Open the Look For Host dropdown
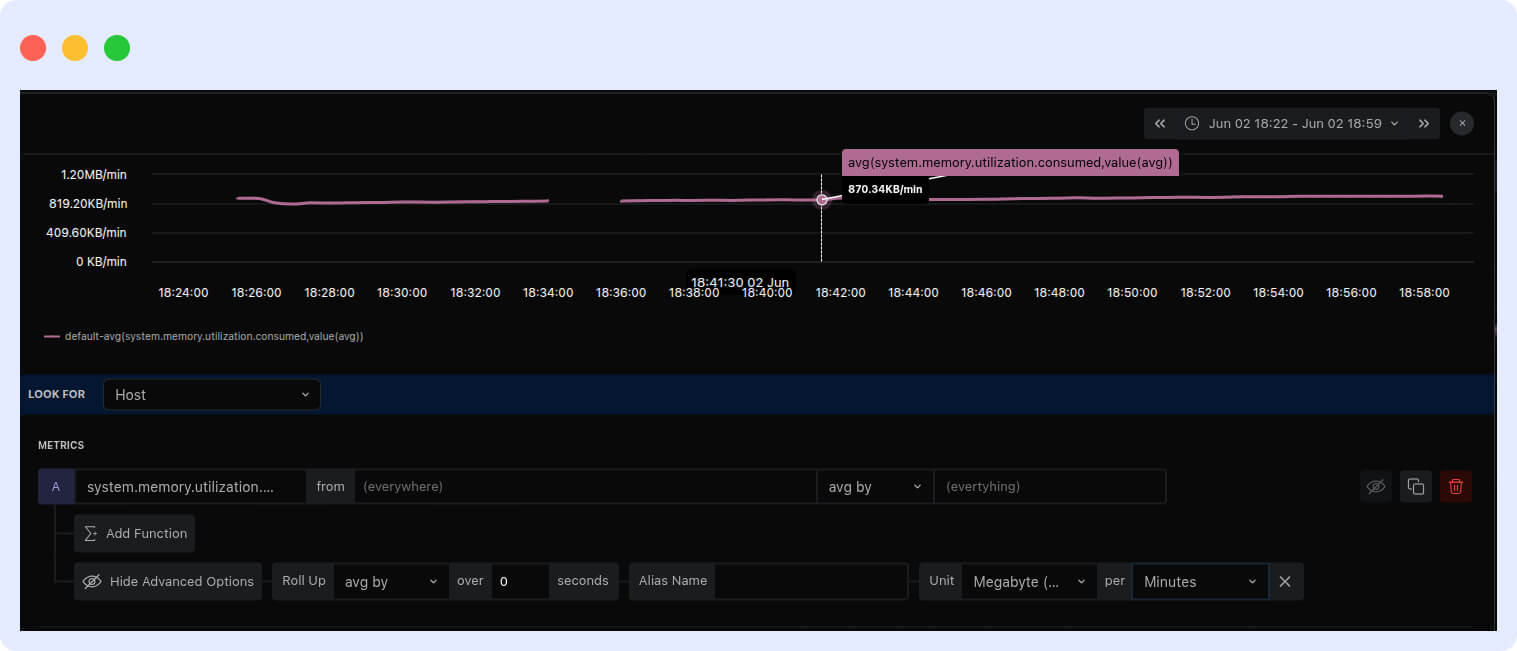Screen dimensions: 1517x651 [211, 395]
